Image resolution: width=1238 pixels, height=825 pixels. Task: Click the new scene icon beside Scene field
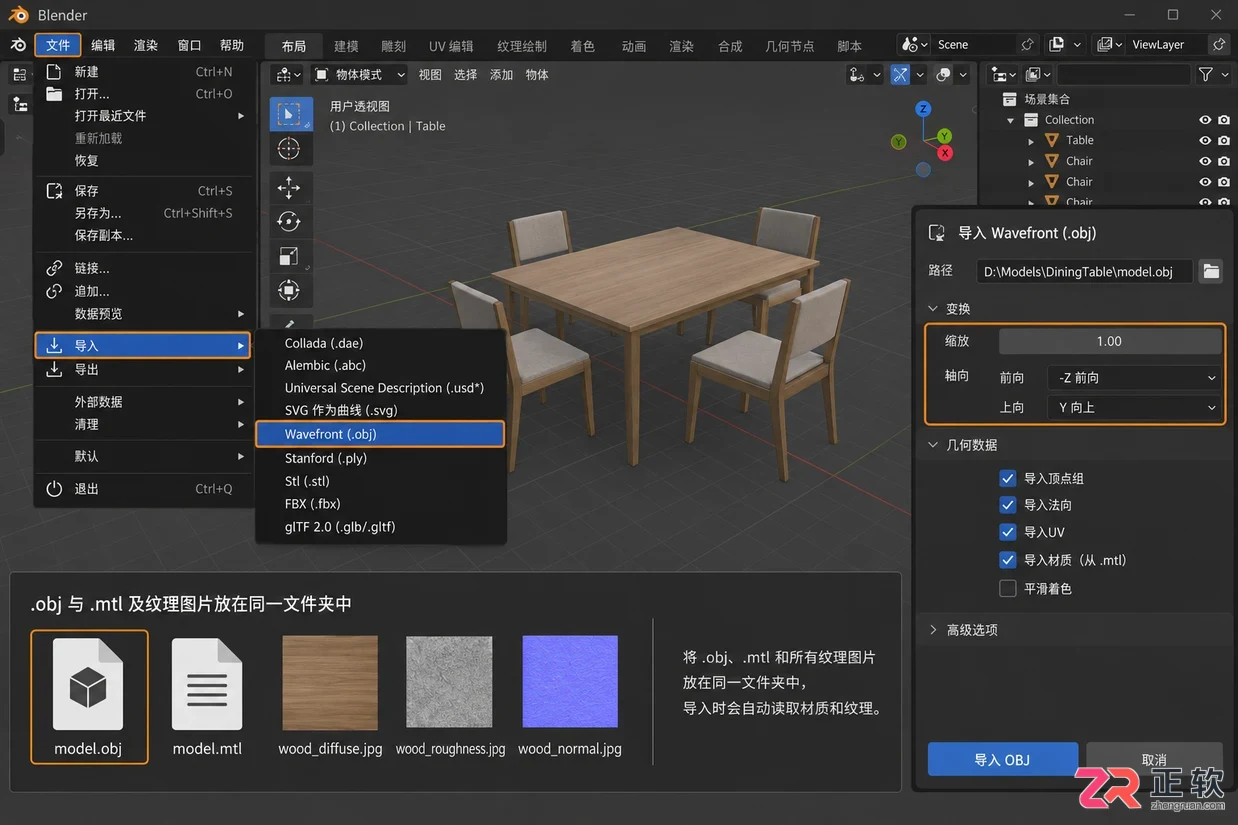1057,45
